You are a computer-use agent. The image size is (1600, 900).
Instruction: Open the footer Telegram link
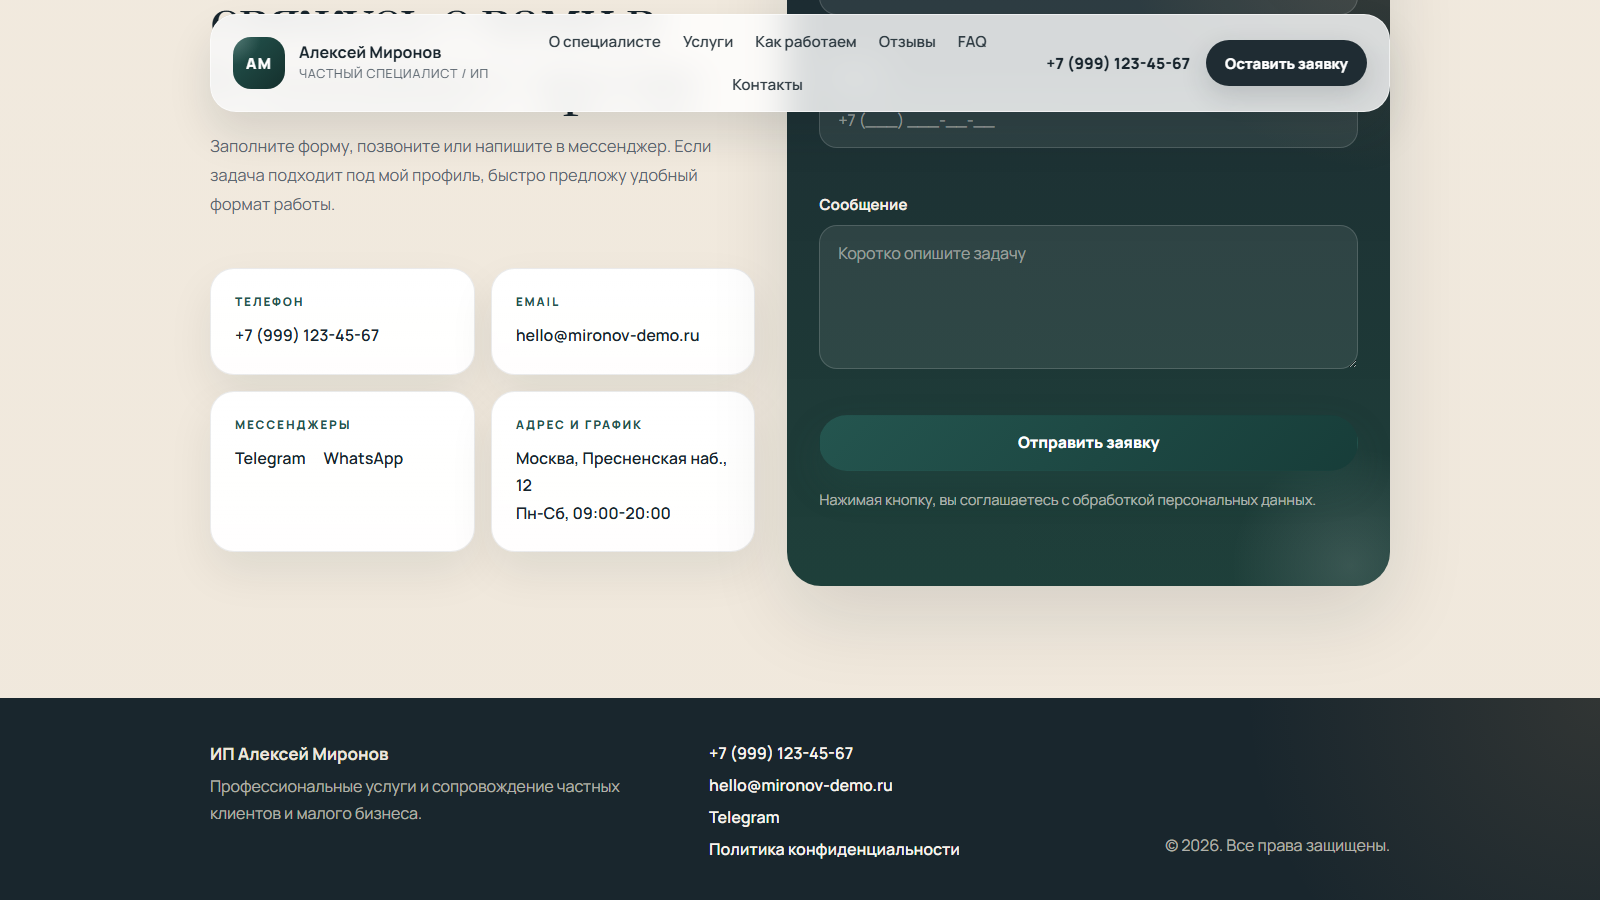pos(744,817)
